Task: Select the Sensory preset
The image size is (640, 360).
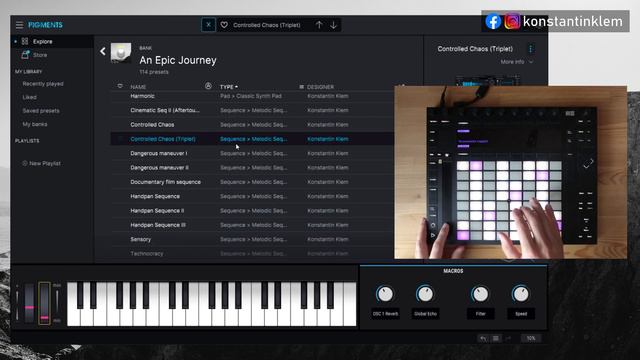Action: [x=140, y=239]
